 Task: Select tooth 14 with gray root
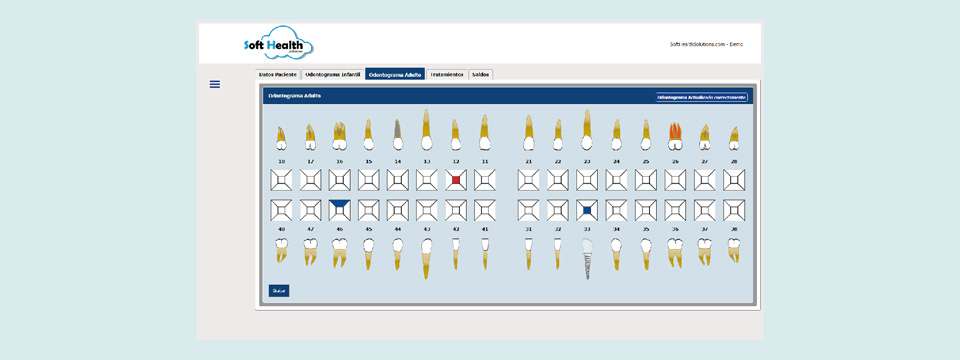point(397,135)
